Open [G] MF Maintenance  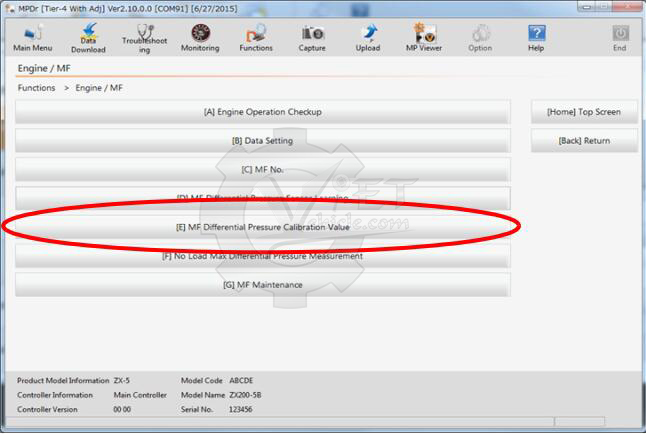[262, 285]
